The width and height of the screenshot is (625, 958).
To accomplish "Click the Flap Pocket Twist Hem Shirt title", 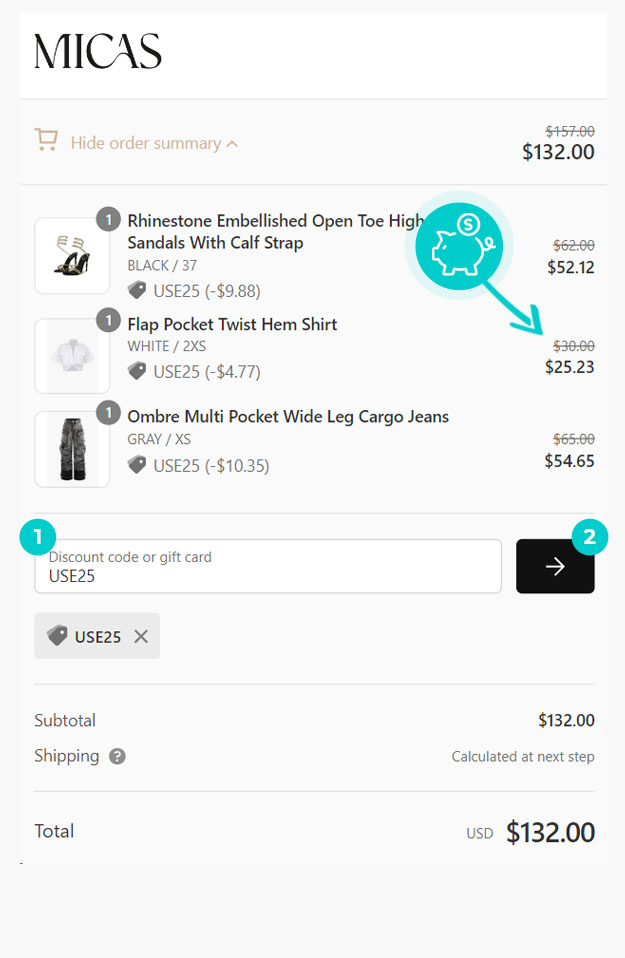I will 232,324.
